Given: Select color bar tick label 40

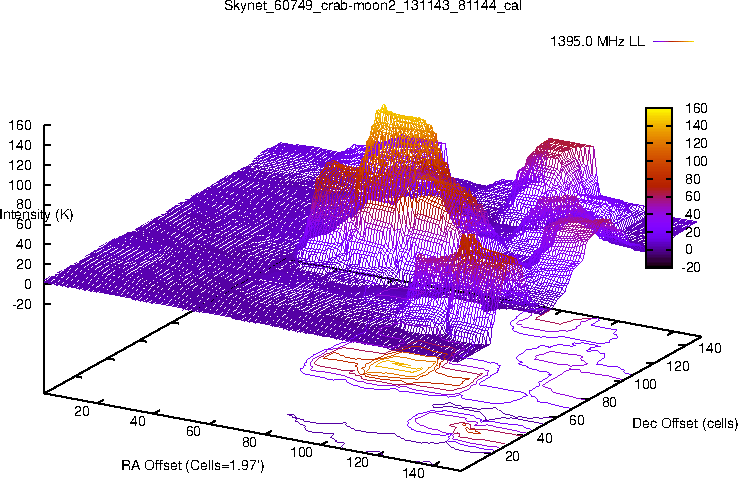Looking at the screenshot, I should 692,214.
